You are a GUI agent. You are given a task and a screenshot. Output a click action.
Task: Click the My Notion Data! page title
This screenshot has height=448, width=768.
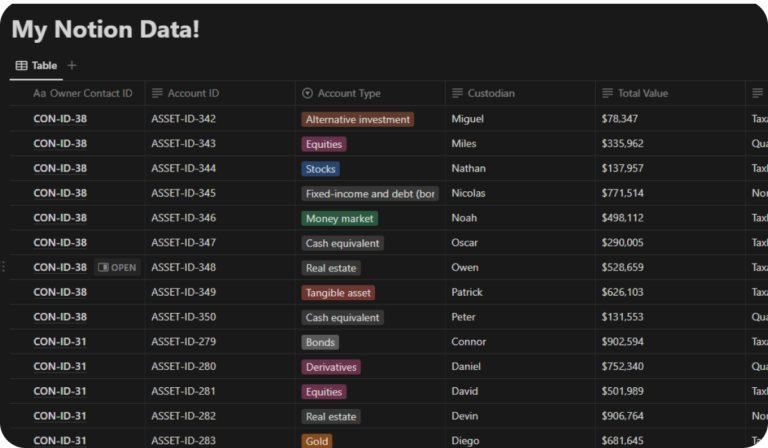(x=105, y=30)
